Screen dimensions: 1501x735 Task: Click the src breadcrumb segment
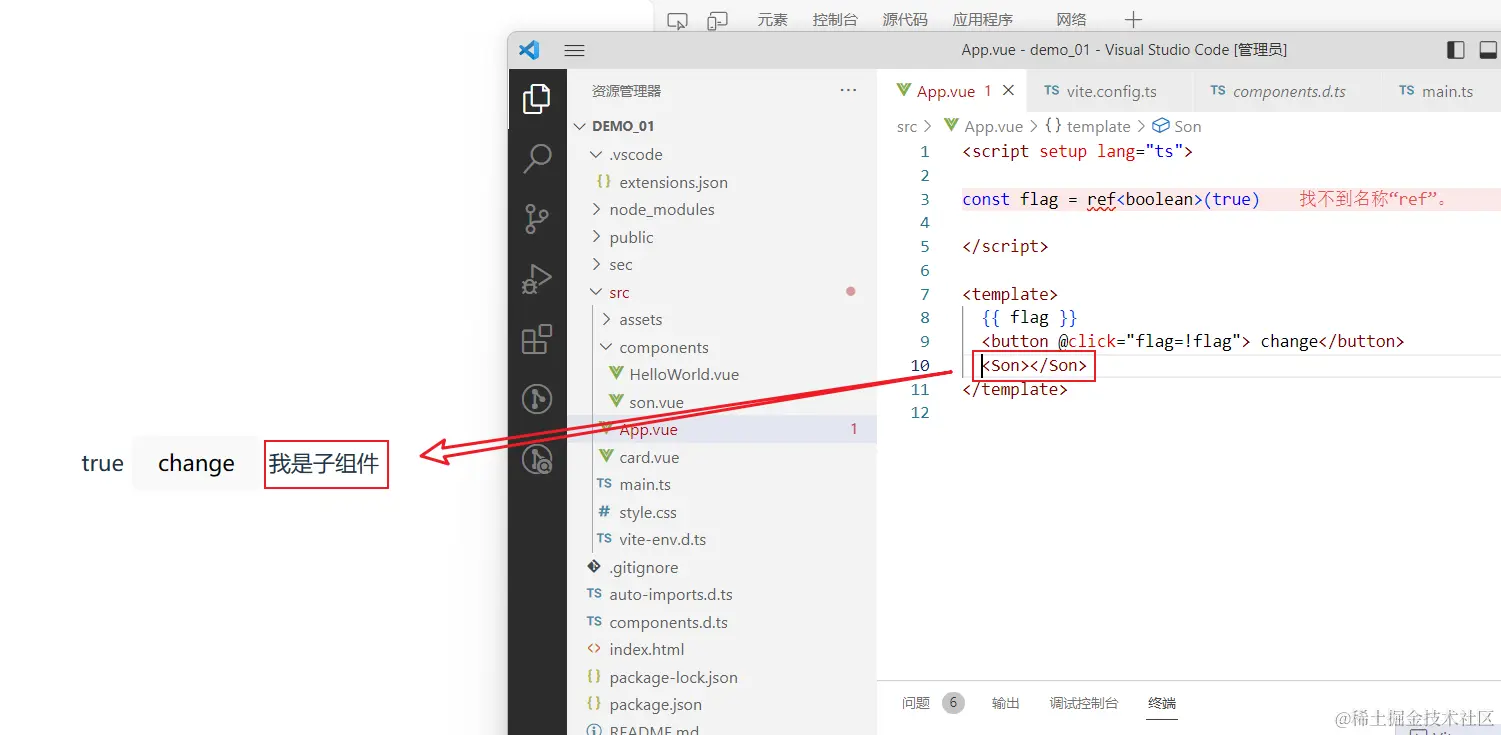point(907,126)
